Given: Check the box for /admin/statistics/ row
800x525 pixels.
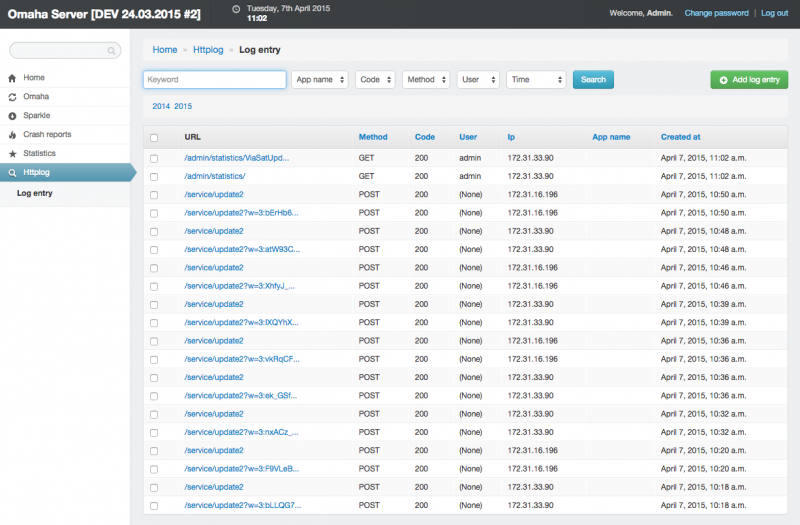Looking at the screenshot, I should point(154,177).
